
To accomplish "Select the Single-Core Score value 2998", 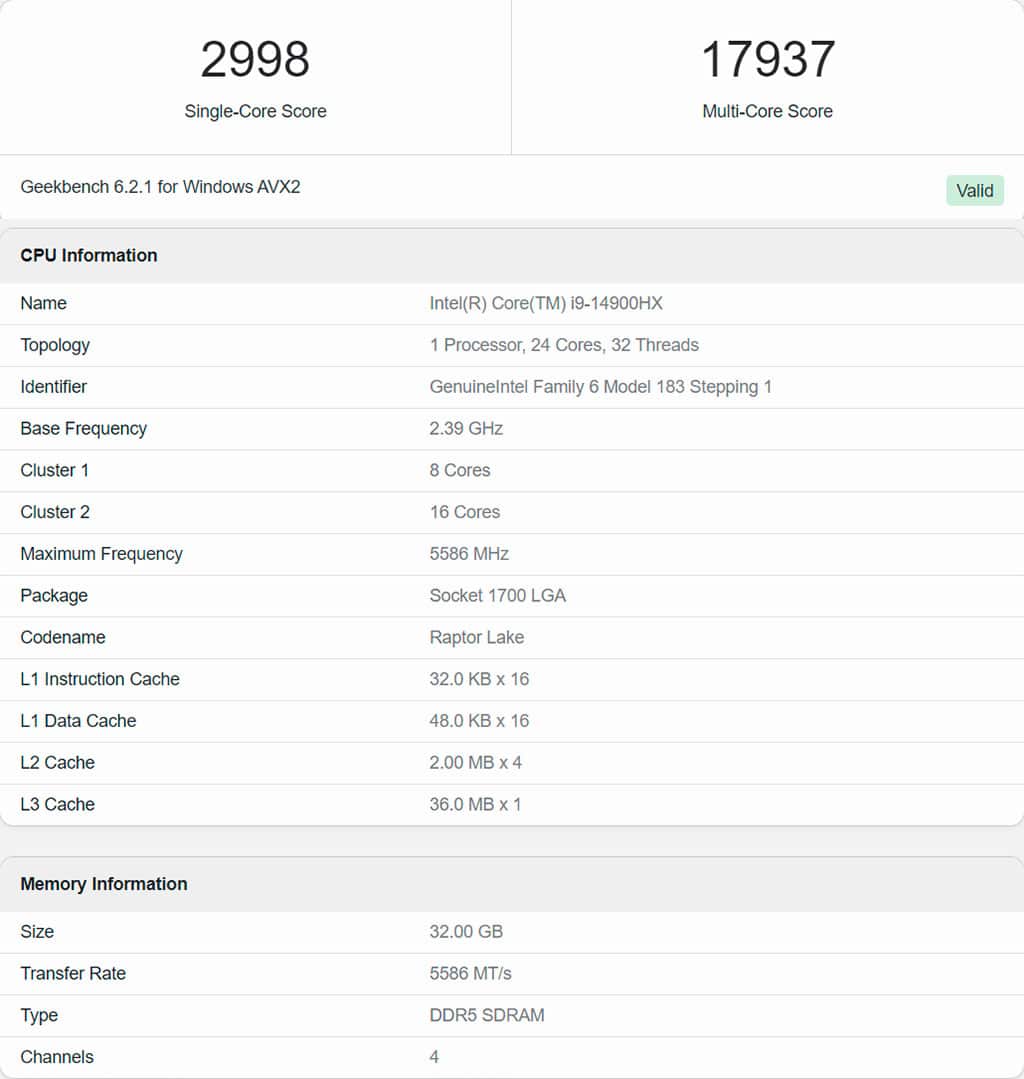I will tap(255, 59).
